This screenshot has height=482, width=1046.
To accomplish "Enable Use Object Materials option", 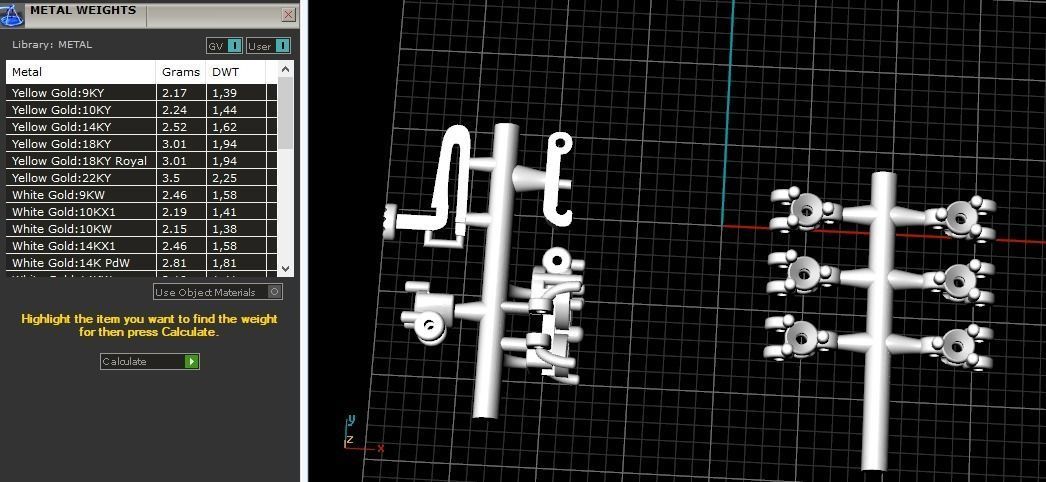I will tap(217, 292).
